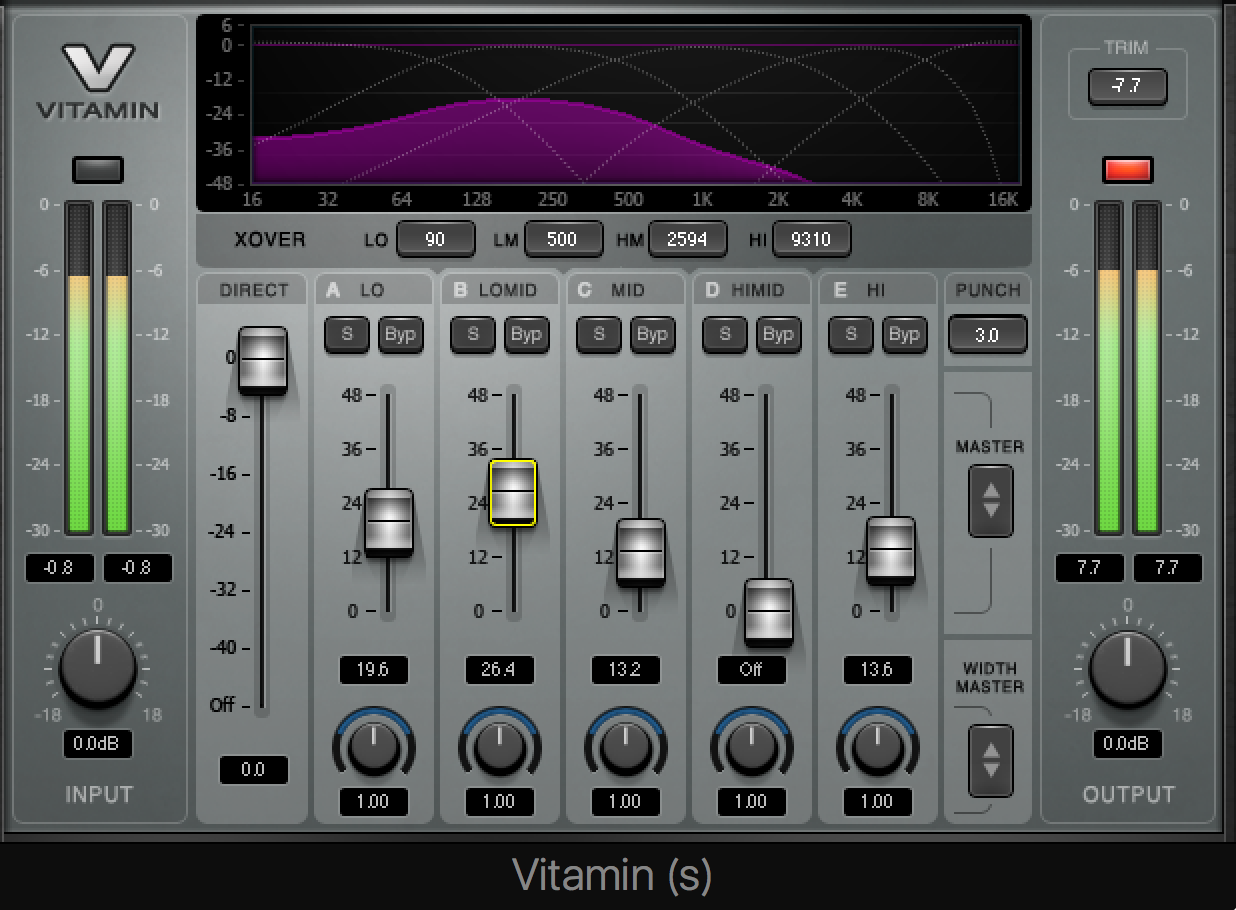Enable solo on the HI band
1236x910 pixels.
(x=850, y=335)
